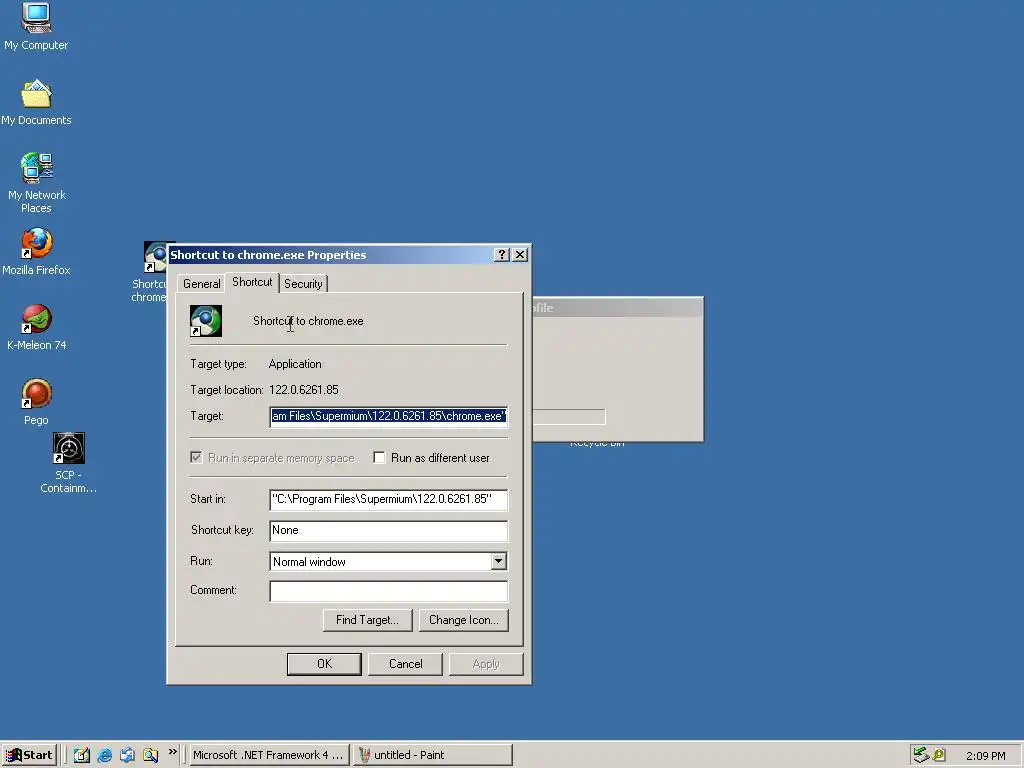Click the Target location value 122.0.6261.85
The width and height of the screenshot is (1024, 768).
304,390
